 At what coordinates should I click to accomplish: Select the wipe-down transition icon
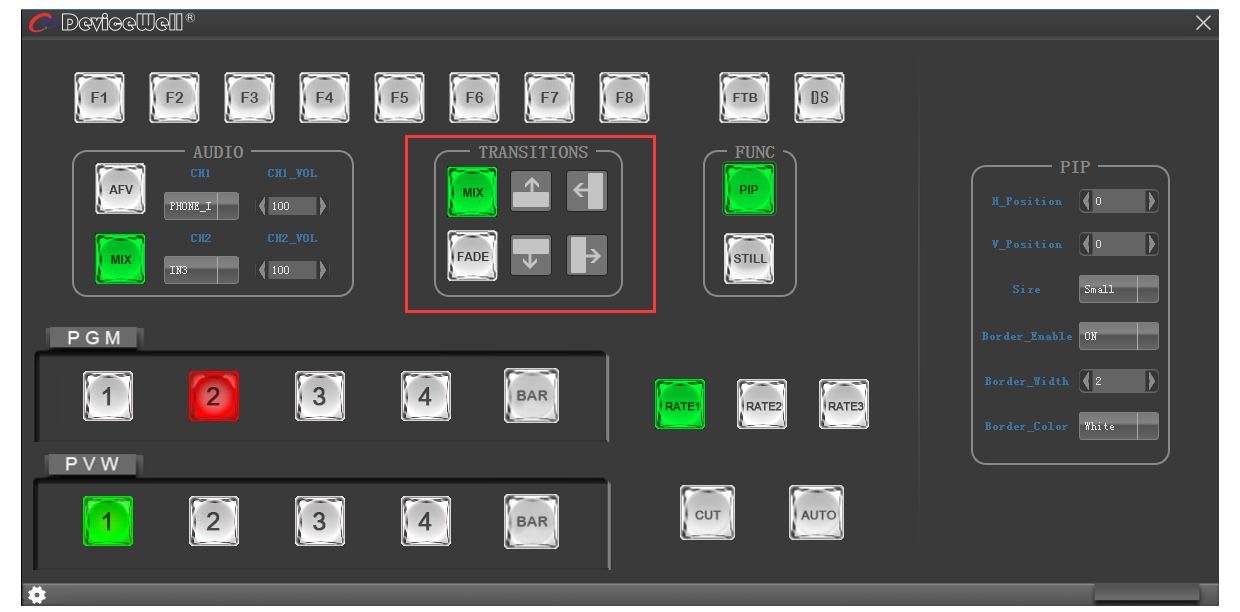click(x=531, y=255)
